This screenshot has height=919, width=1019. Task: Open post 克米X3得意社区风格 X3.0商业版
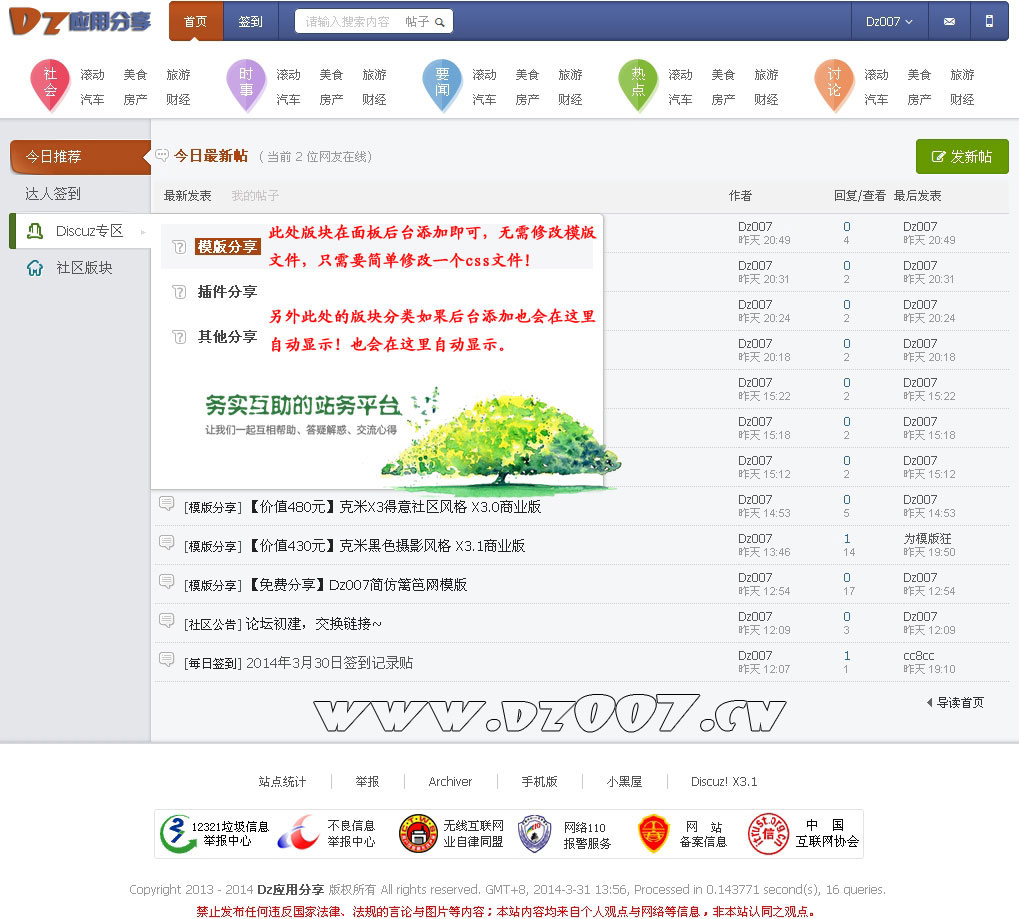(395, 507)
